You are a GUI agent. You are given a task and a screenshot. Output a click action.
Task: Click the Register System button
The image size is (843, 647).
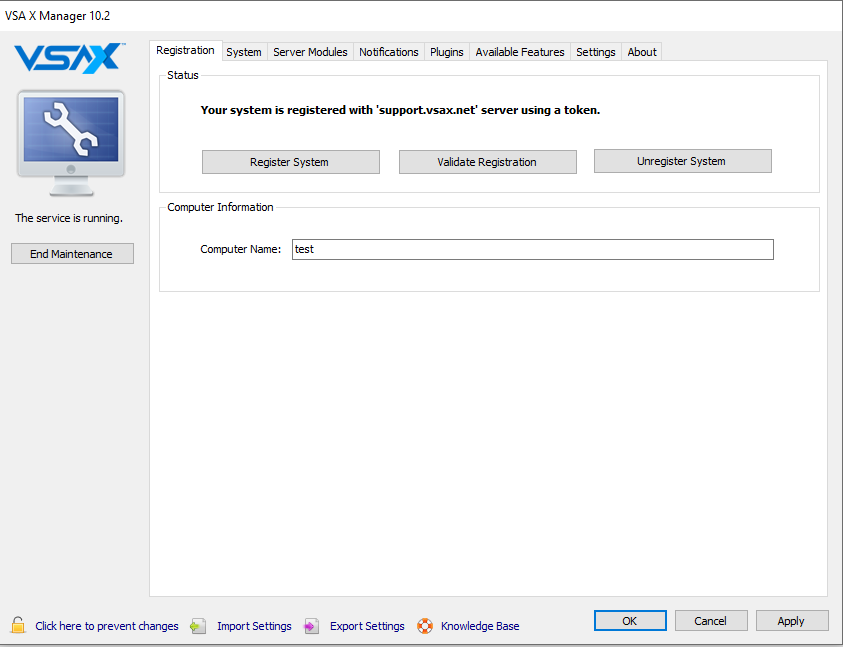coord(291,162)
